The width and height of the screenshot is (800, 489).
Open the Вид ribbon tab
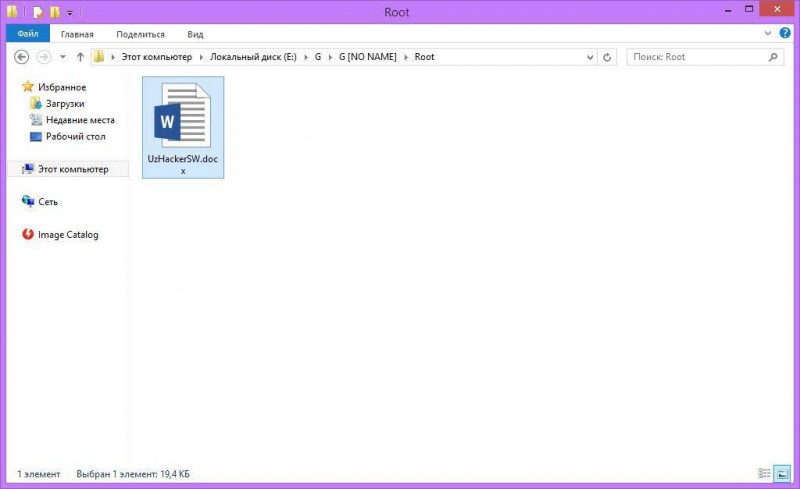click(195, 34)
